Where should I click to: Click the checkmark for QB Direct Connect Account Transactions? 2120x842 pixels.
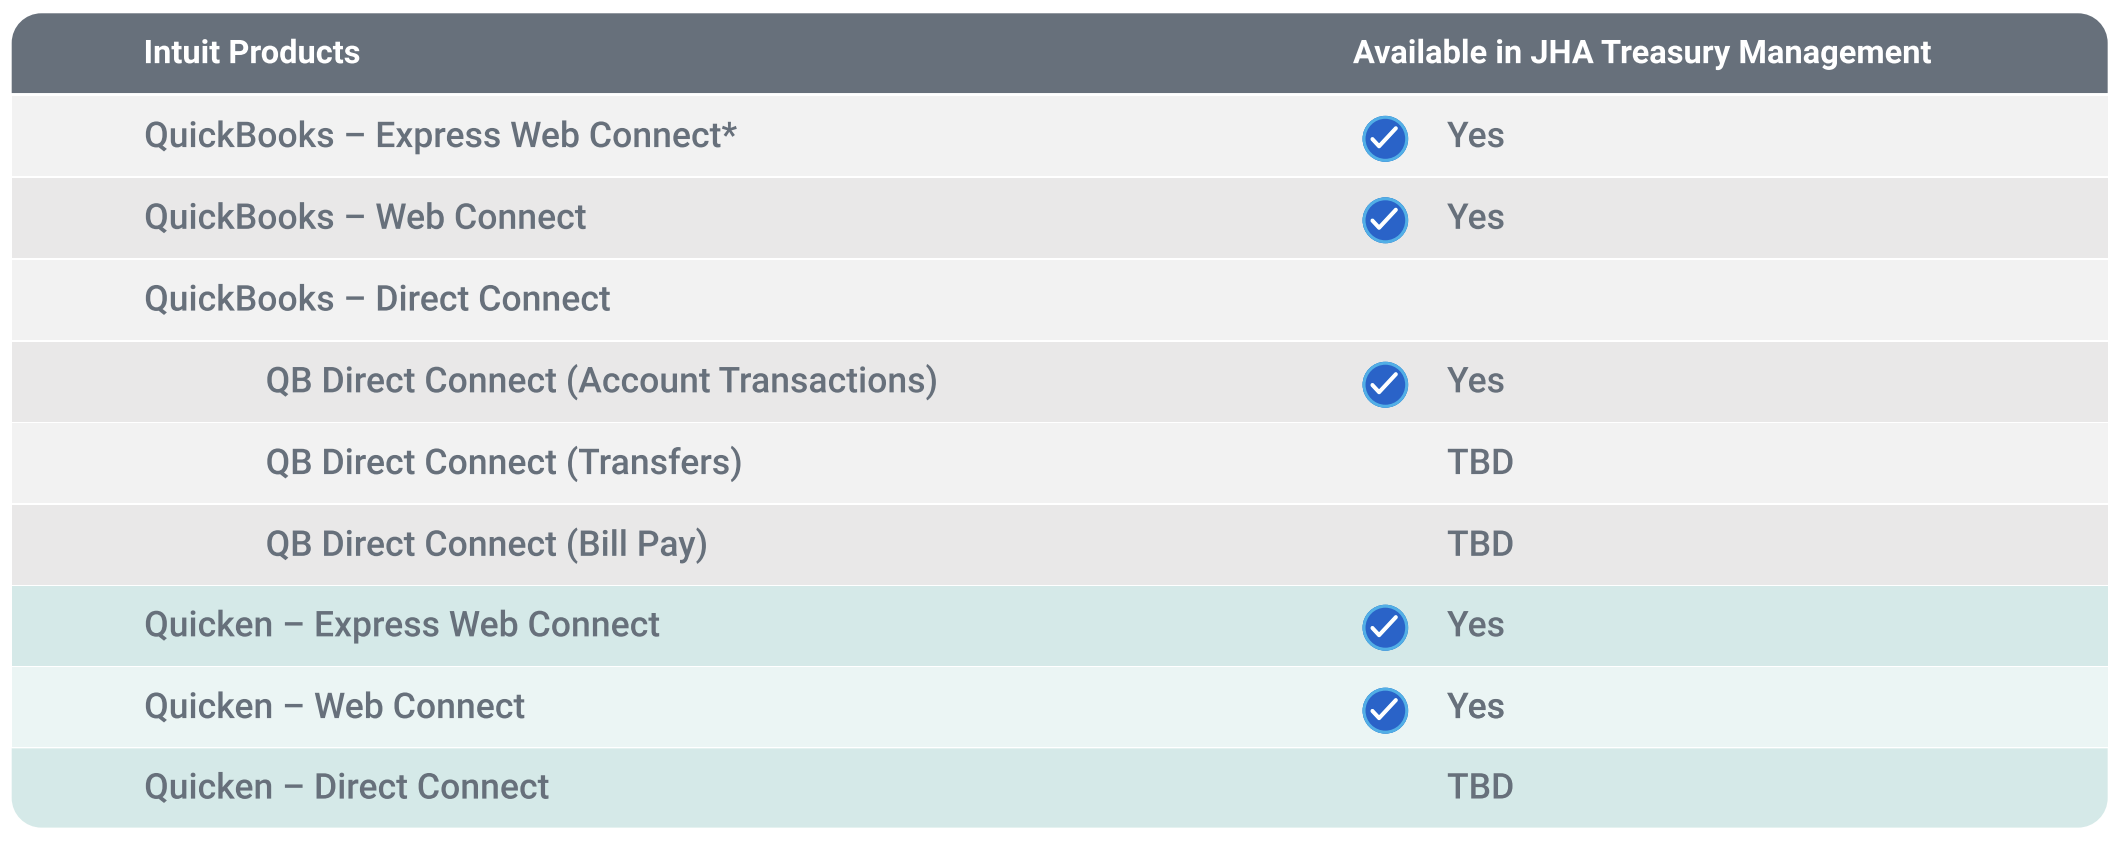(x=1385, y=384)
